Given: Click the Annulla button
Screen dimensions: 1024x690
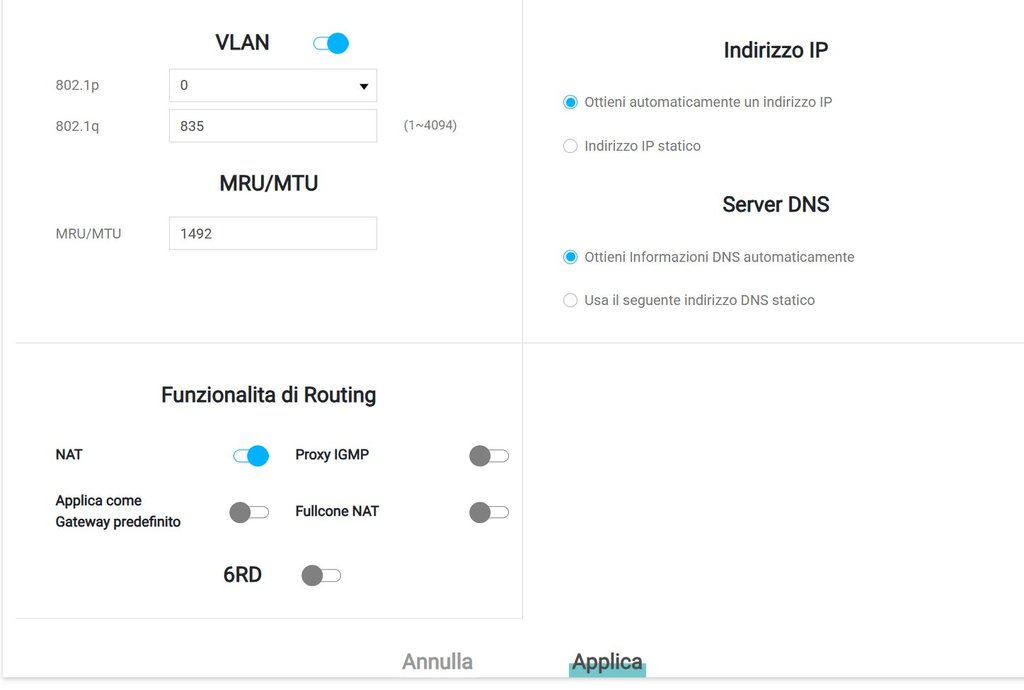Looking at the screenshot, I should point(437,662).
